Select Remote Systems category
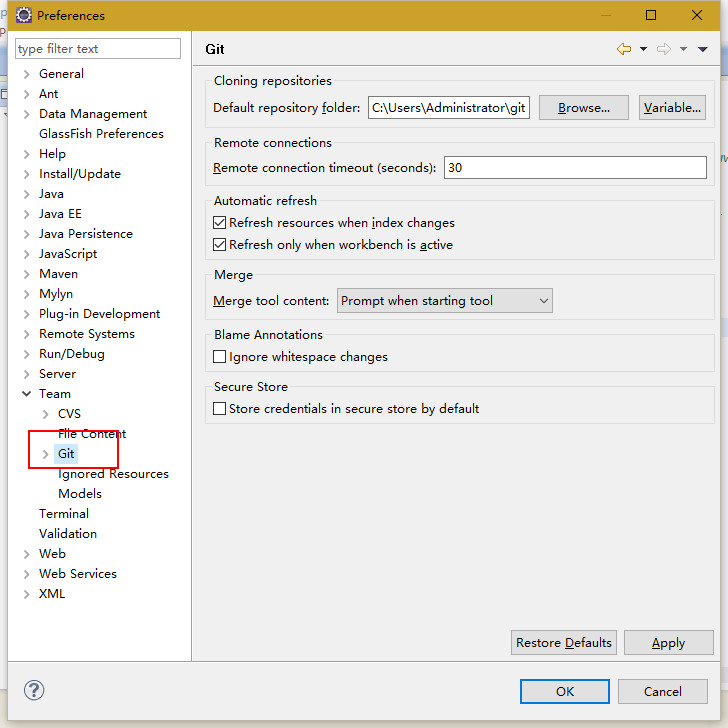Image resolution: width=728 pixels, height=728 pixels. click(x=87, y=334)
